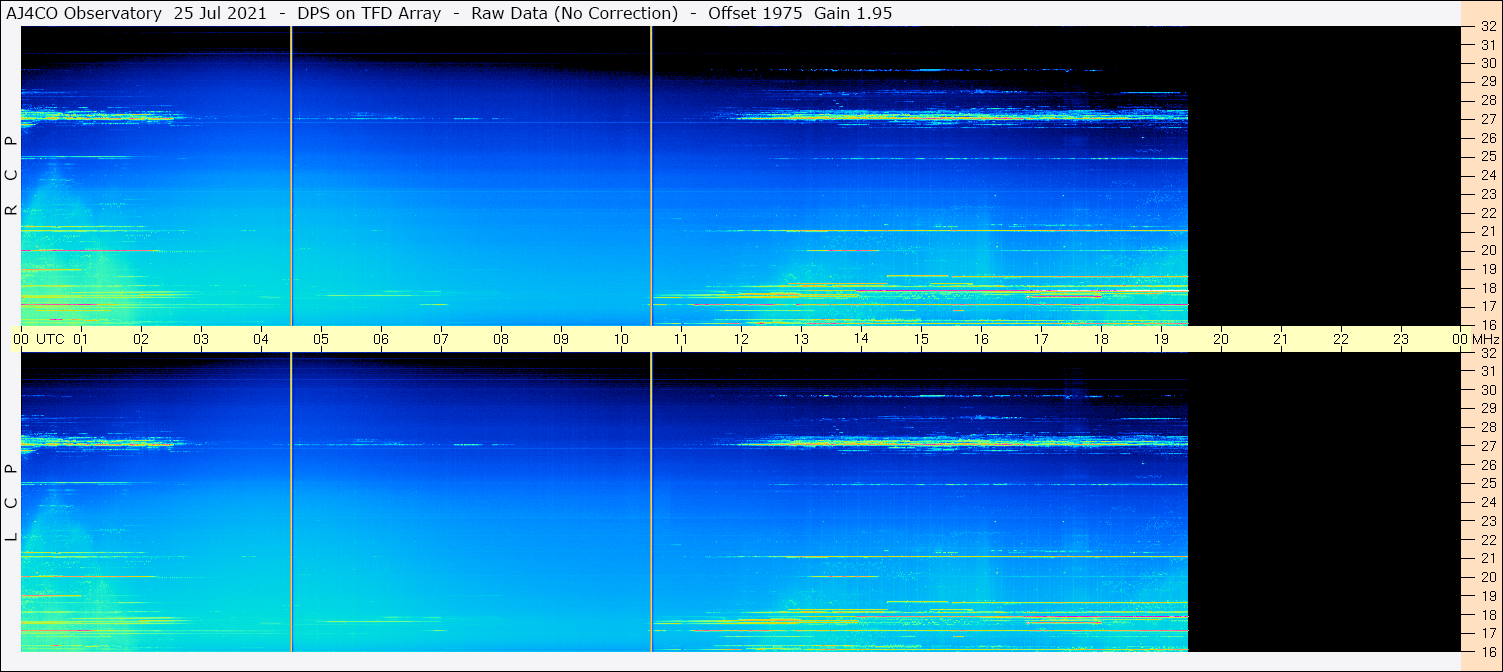This screenshot has height=672, width=1503.
Task: Click RCP frequency scale label '21'
Action: [1488, 231]
